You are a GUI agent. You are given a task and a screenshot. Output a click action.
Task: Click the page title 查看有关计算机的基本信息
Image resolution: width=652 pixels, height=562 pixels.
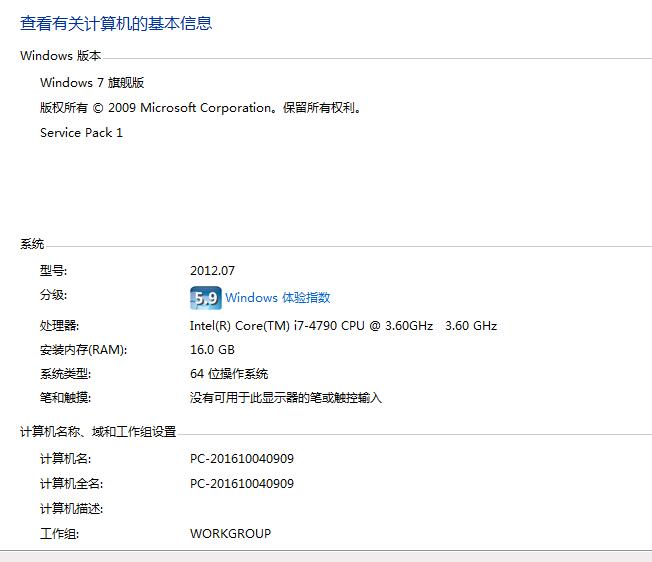pos(116,23)
